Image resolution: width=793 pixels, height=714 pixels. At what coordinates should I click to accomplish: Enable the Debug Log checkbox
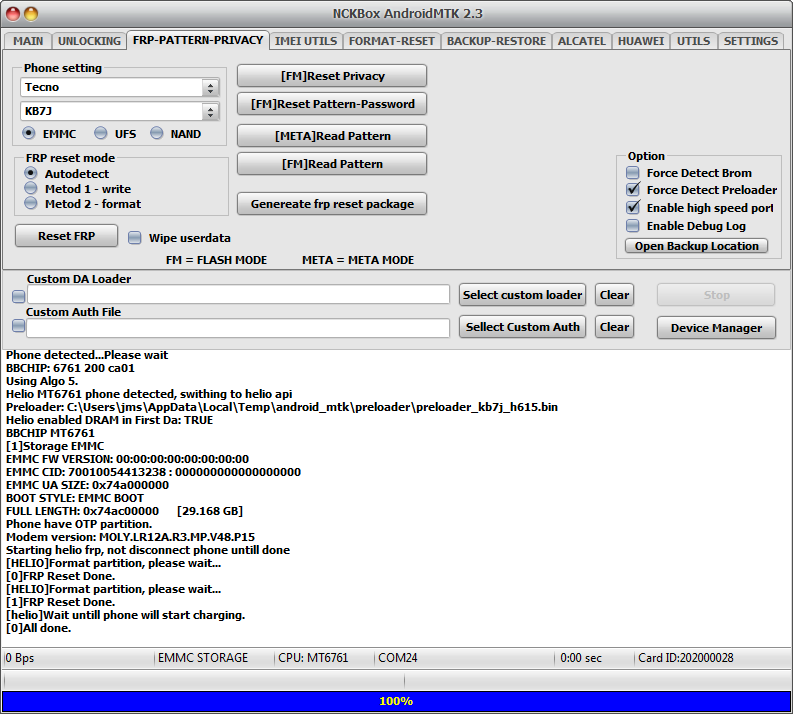pos(633,226)
